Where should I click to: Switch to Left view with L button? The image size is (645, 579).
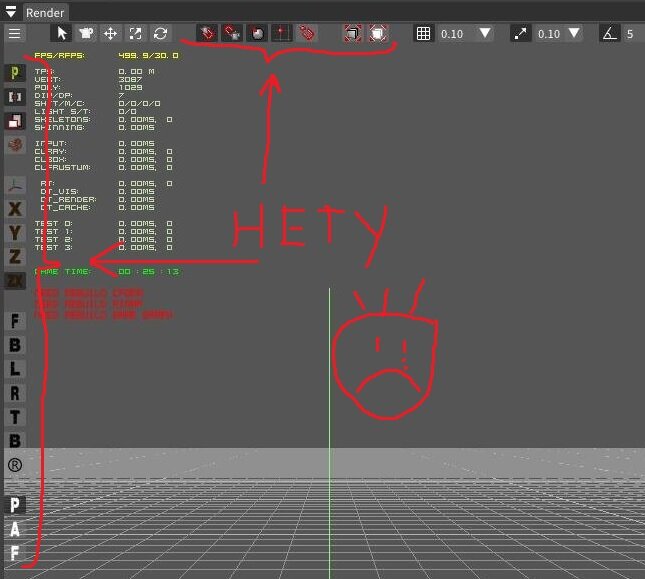(x=15, y=369)
